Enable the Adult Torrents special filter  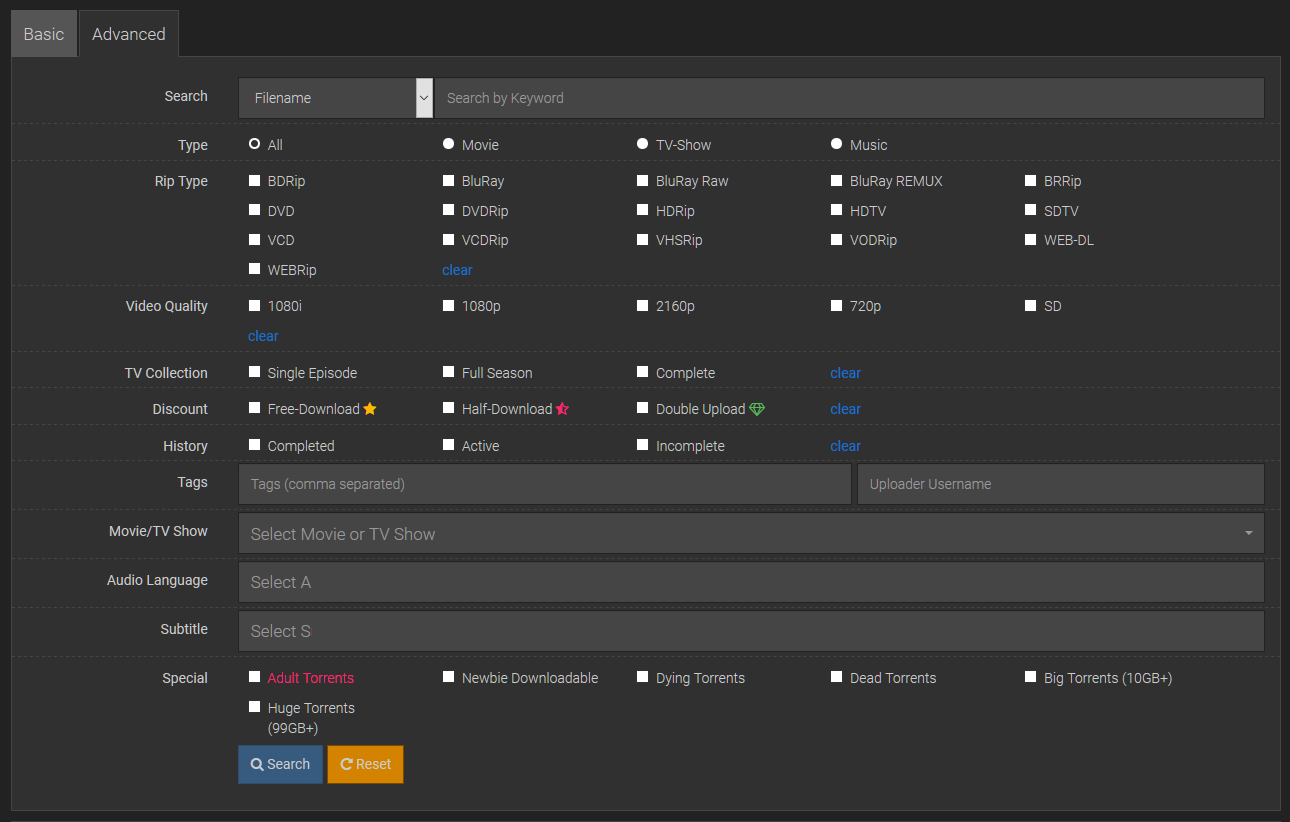coord(254,677)
